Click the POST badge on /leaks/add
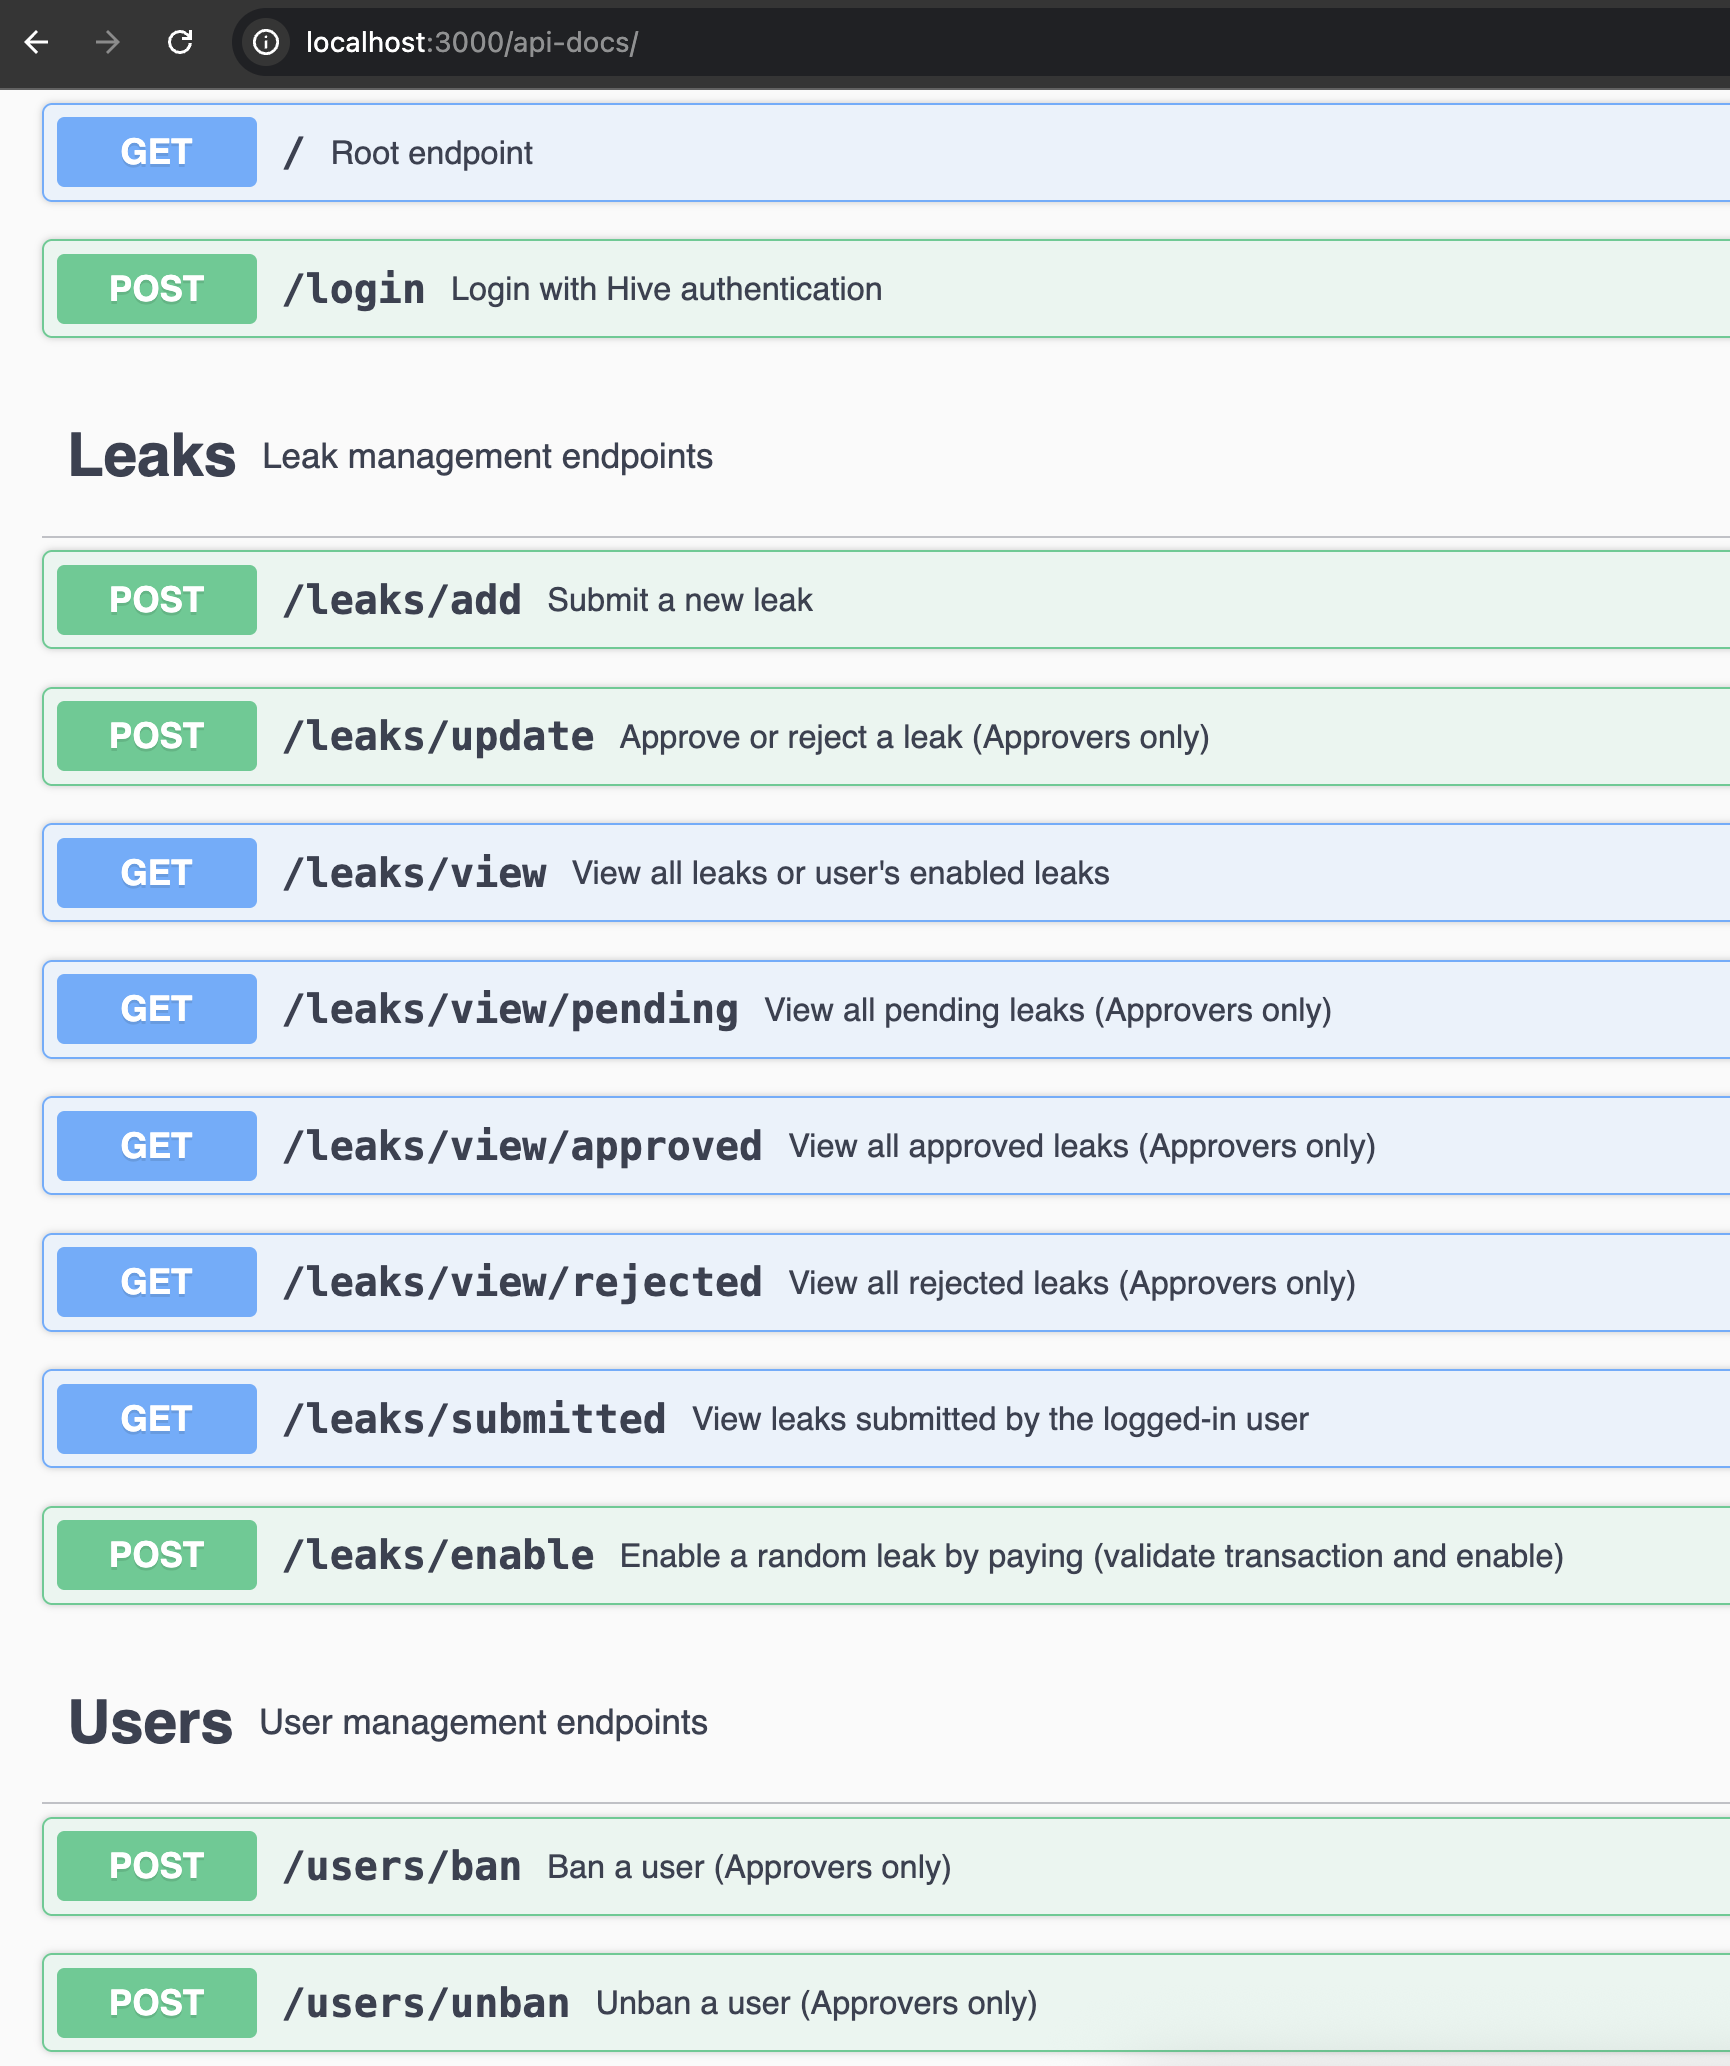Screen dimensions: 1730x2066 coord(156,600)
